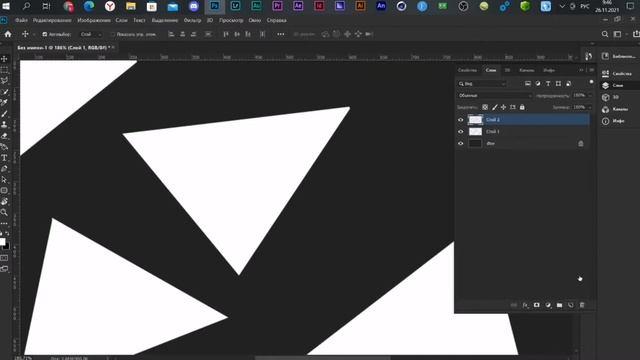The width and height of the screenshot is (640, 360).
Task: Filter layers by pixel layers icon
Action: click(x=528, y=84)
